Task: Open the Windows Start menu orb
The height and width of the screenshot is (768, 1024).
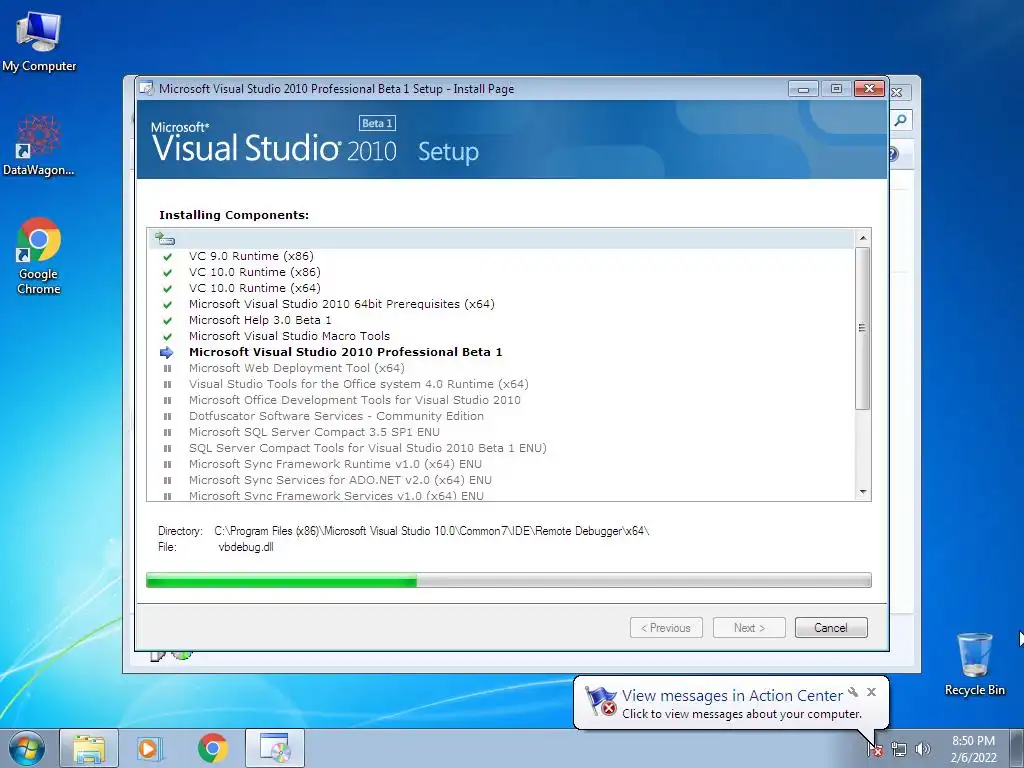Action: 27,748
